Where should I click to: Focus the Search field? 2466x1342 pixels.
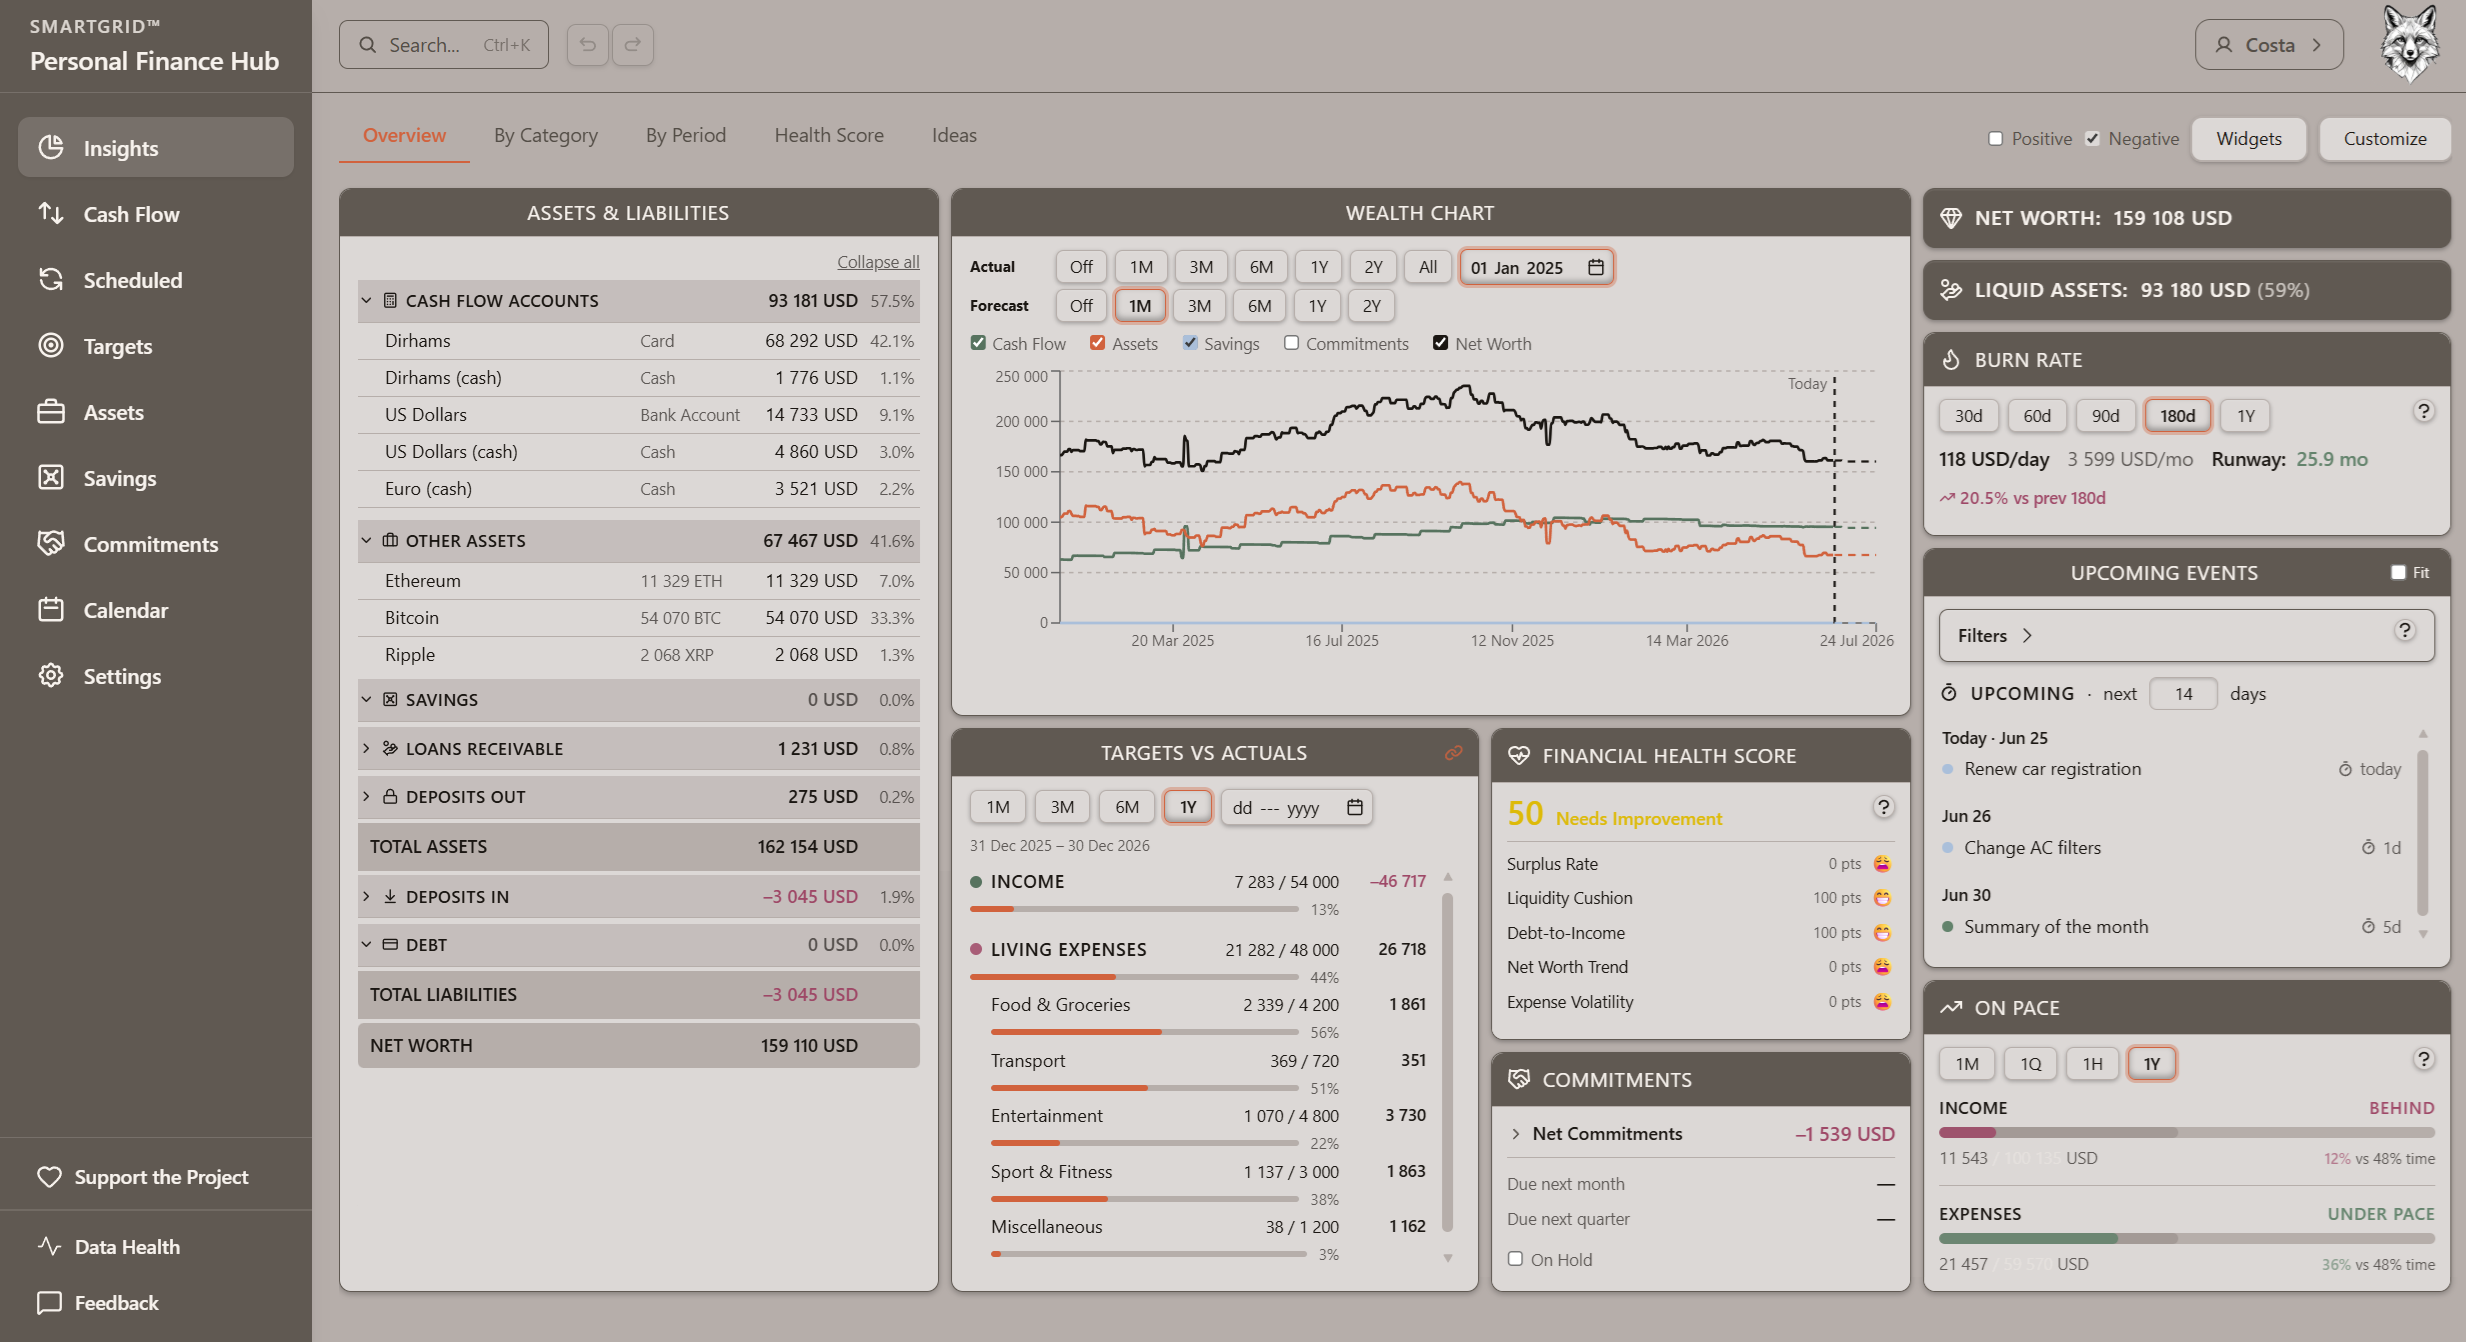[444, 45]
